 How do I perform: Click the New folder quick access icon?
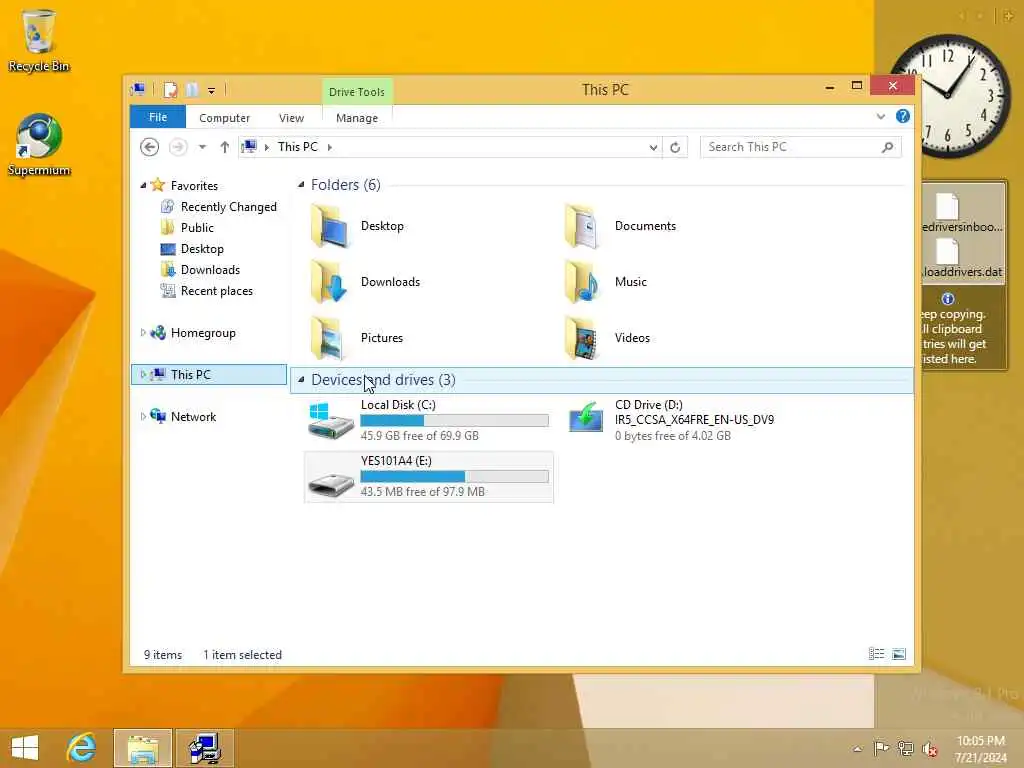pos(191,89)
